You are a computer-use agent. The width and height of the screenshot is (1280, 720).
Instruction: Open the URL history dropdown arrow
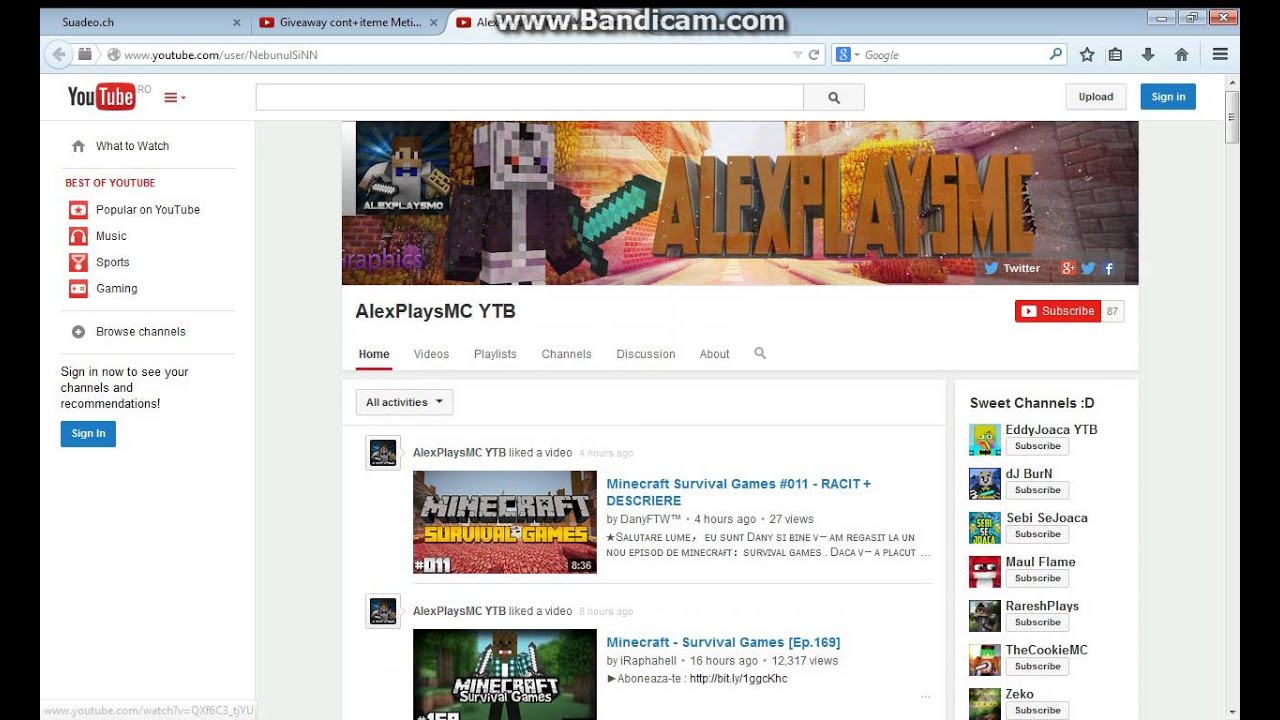click(x=797, y=55)
